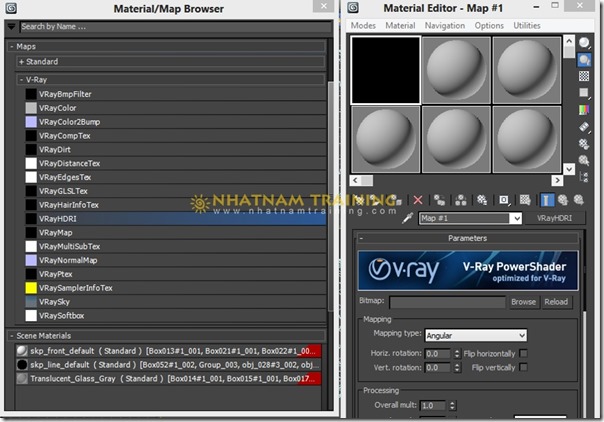This screenshot has width=604, height=422.
Task: Open the Material menu
Action: tap(400, 25)
